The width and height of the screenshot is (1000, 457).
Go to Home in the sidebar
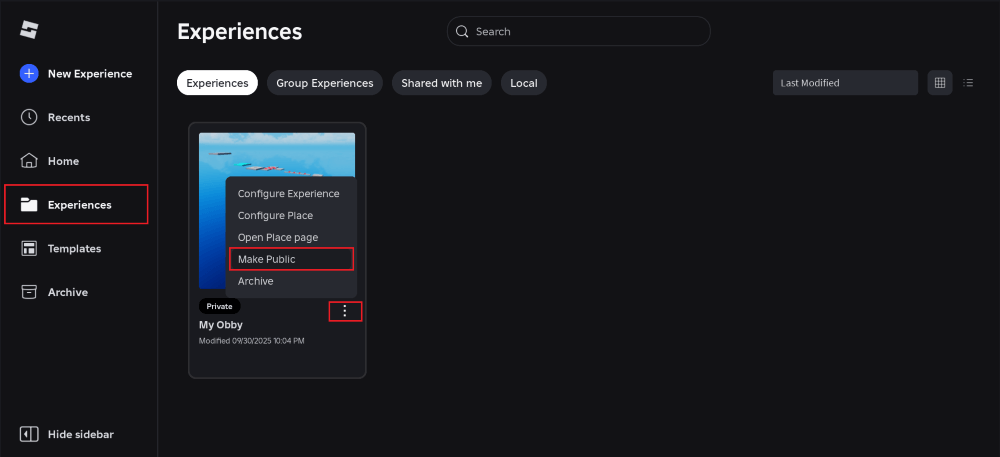click(62, 161)
